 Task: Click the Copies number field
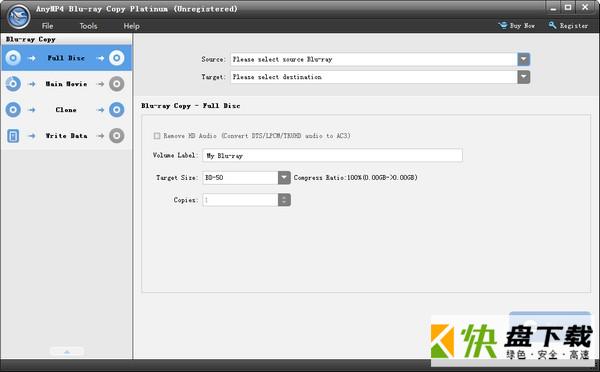coord(240,200)
